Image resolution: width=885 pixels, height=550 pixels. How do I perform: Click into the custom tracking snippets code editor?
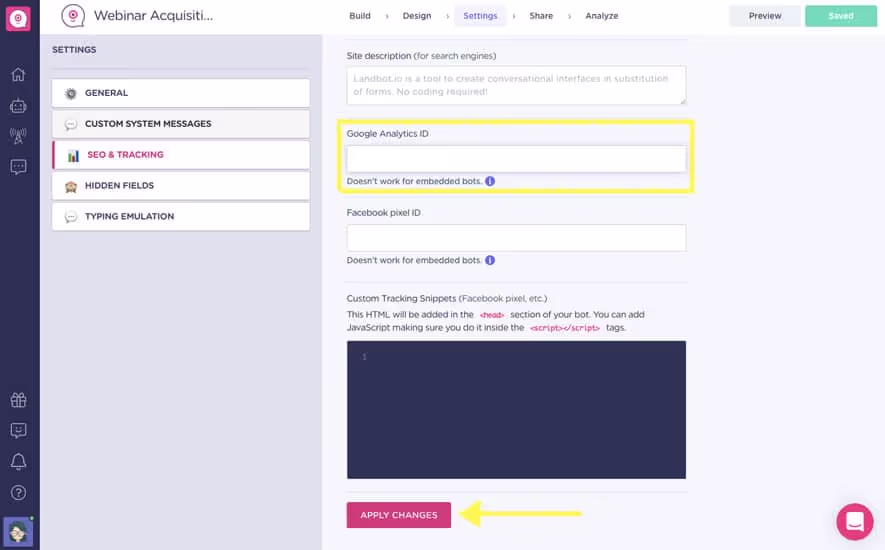click(516, 409)
